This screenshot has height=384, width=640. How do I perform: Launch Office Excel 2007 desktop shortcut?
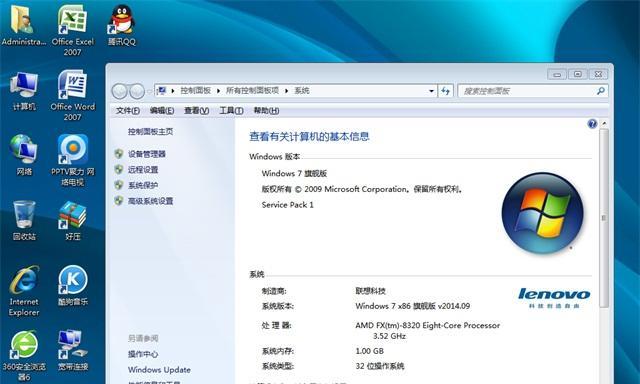[73, 31]
